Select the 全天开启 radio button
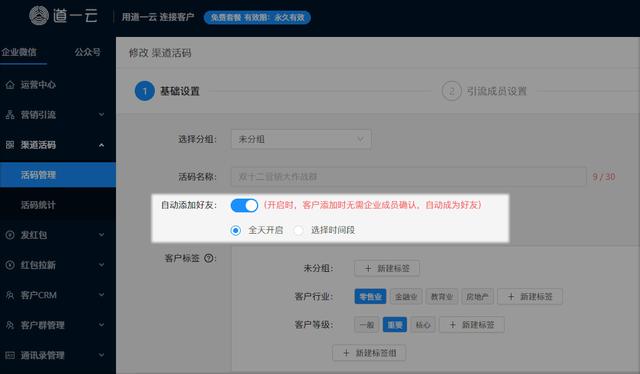 click(236, 230)
